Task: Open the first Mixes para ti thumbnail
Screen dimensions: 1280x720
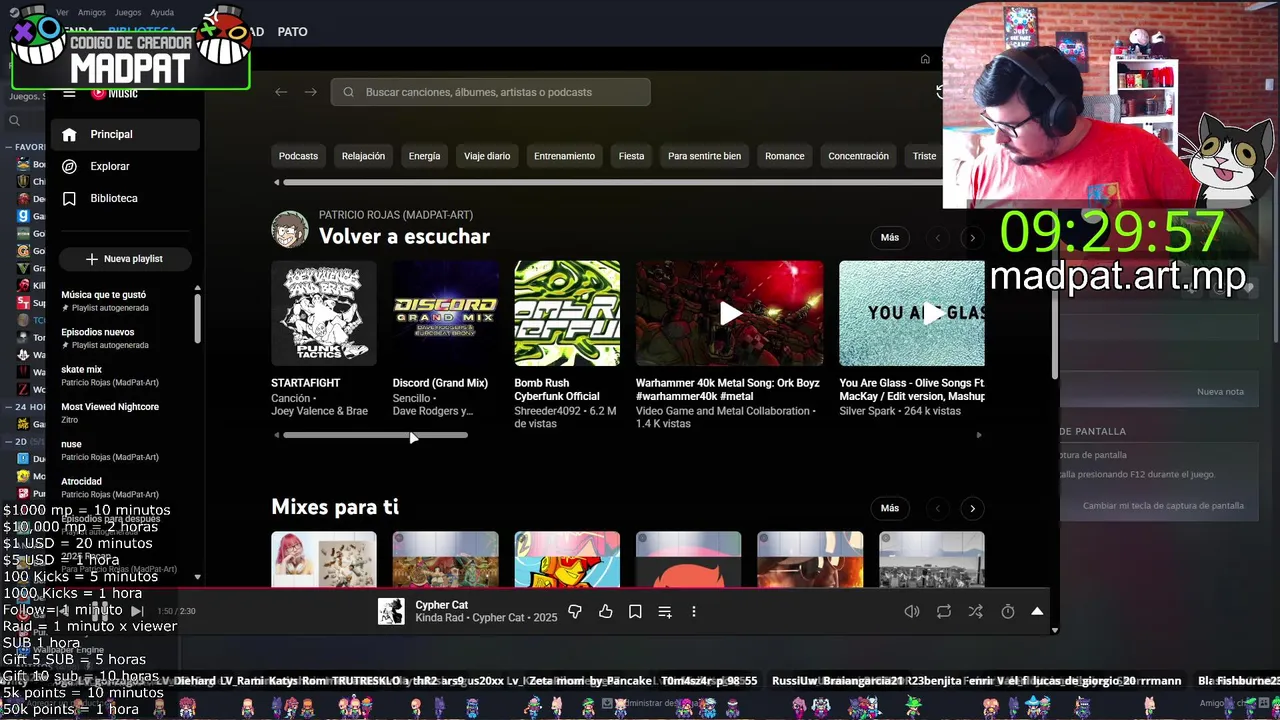Action: (324, 559)
